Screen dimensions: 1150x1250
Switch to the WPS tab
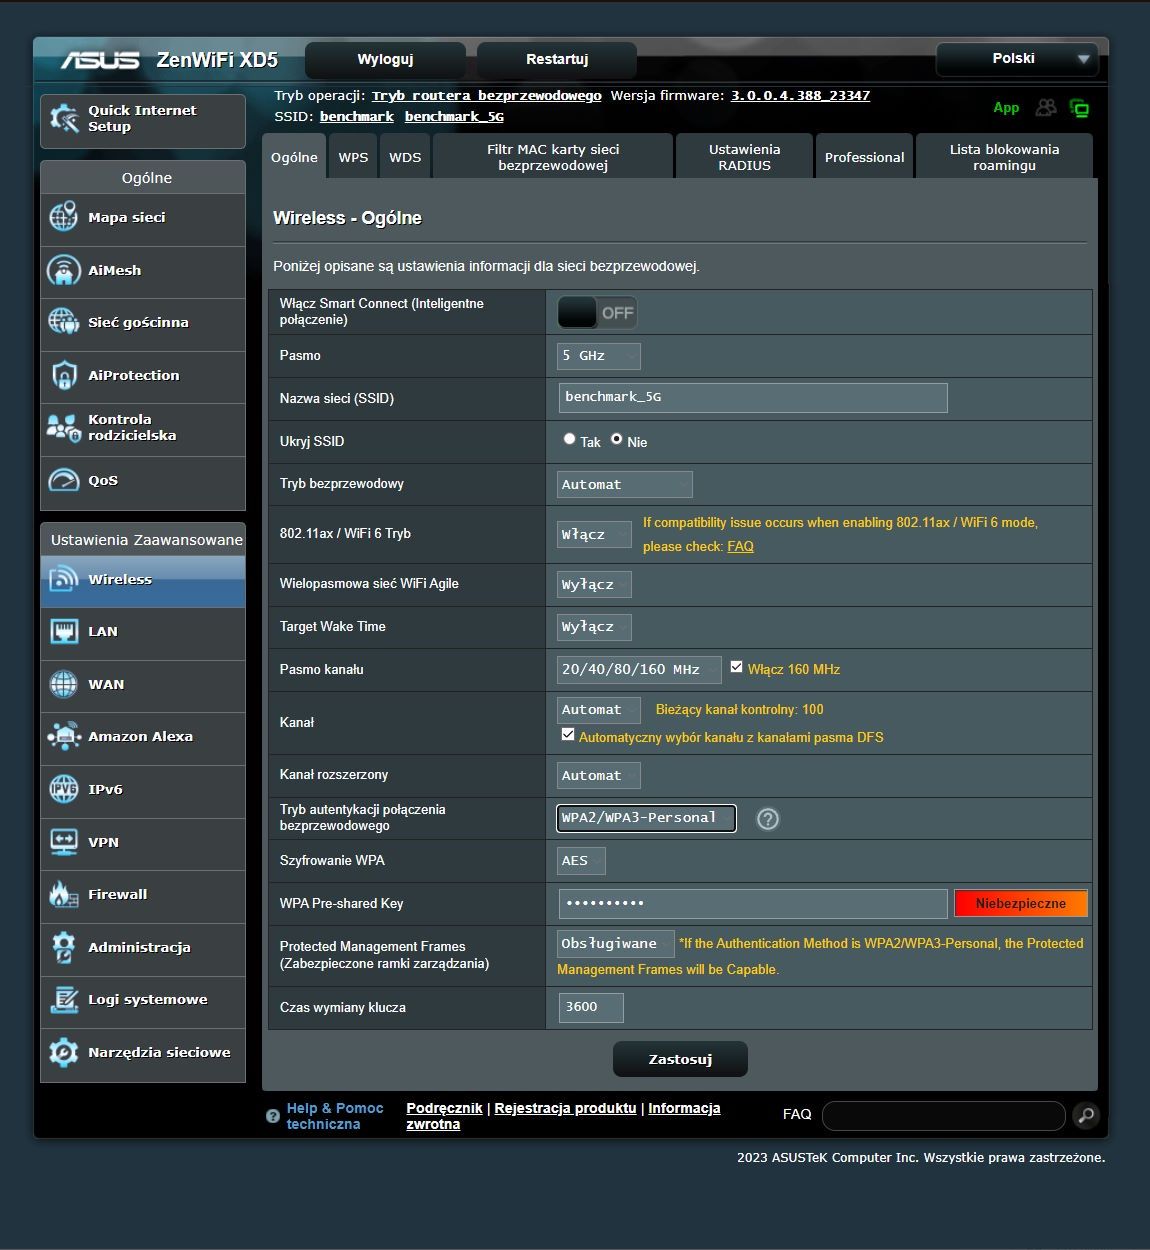click(x=353, y=158)
